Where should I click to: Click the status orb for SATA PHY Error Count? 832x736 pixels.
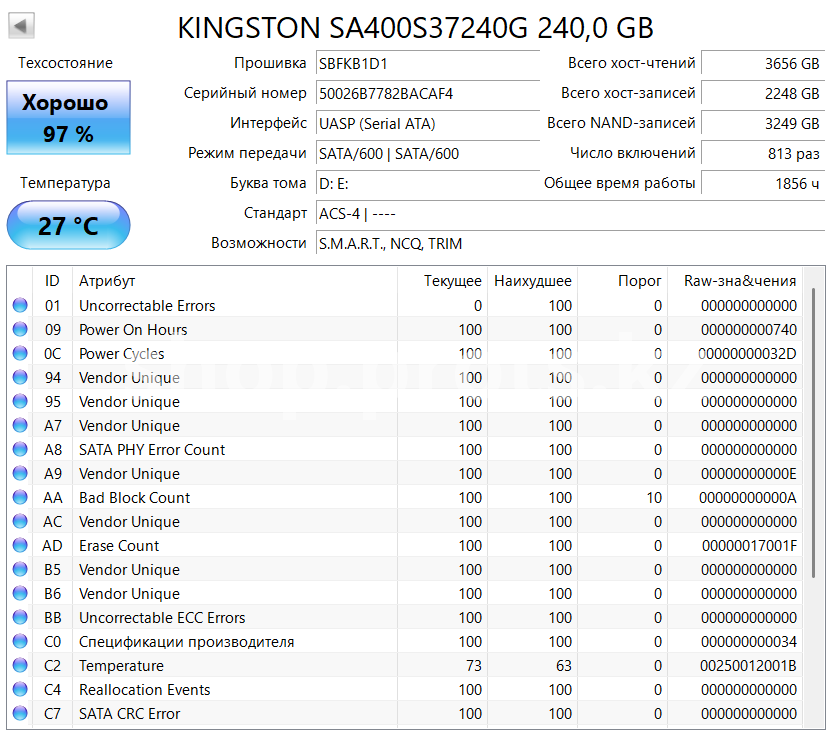pyautogui.click(x=20, y=450)
